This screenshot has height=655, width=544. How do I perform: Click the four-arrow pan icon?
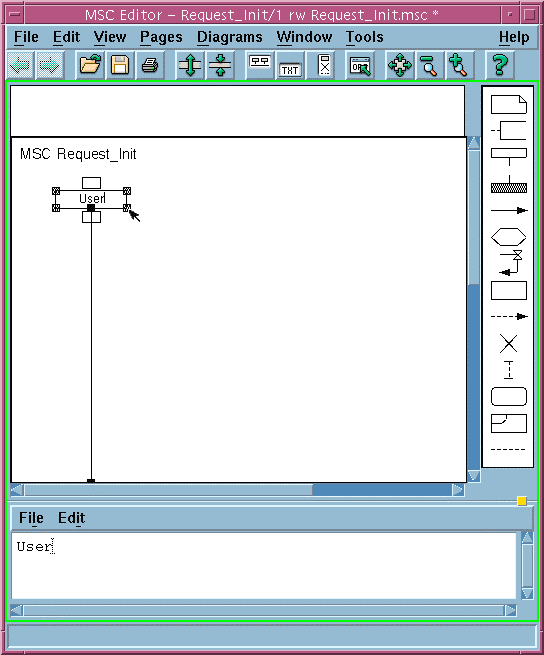coord(400,65)
